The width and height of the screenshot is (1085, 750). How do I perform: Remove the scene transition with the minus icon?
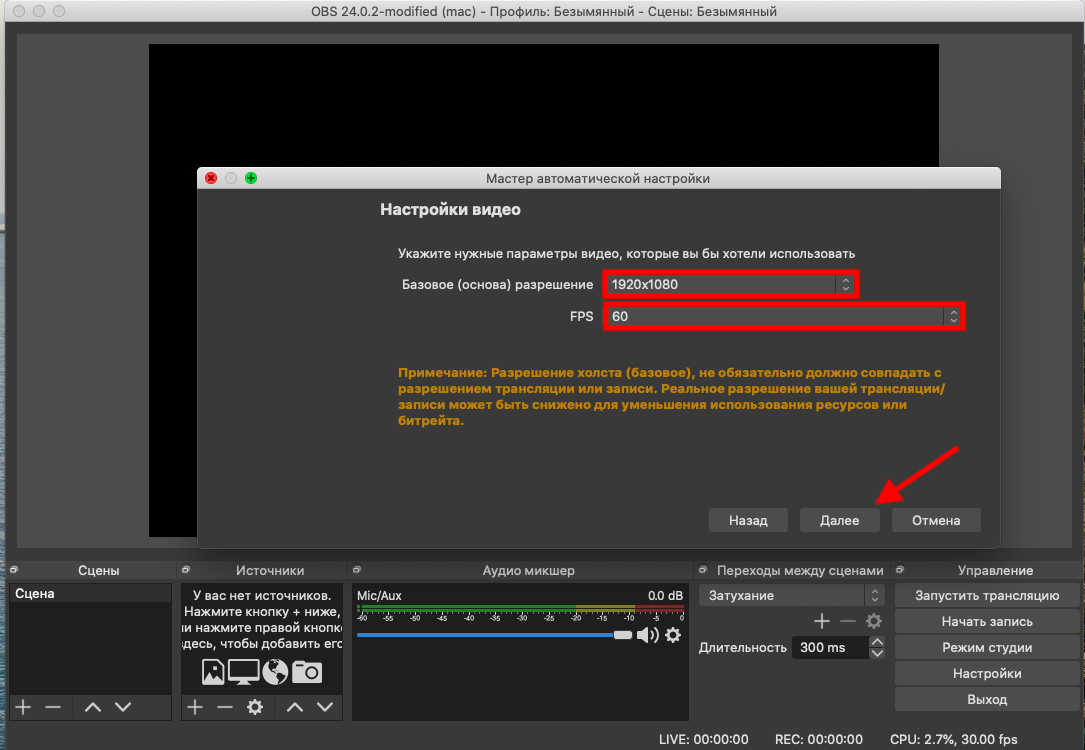(848, 621)
